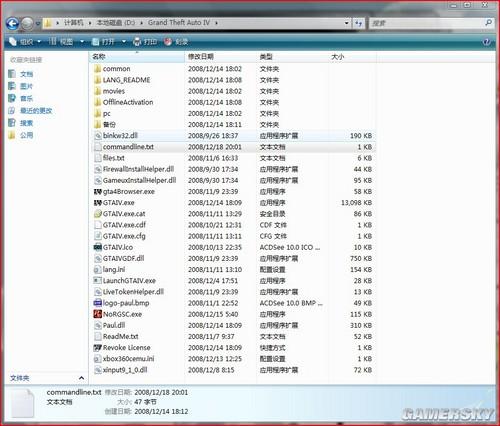Expand arrow after Grand Theft Auto IV breadcrumb

click(216, 23)
